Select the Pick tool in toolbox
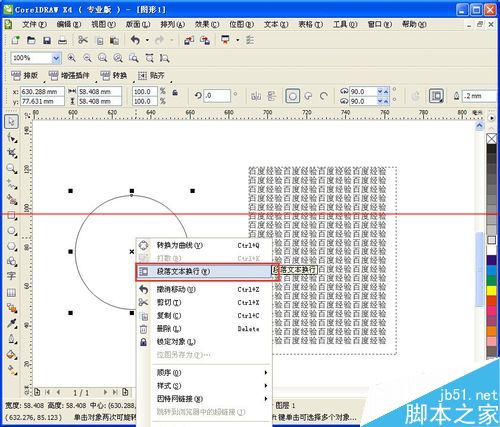Image resolution: width=500 pixels, height=427 pixels. (x=11, y=122)
